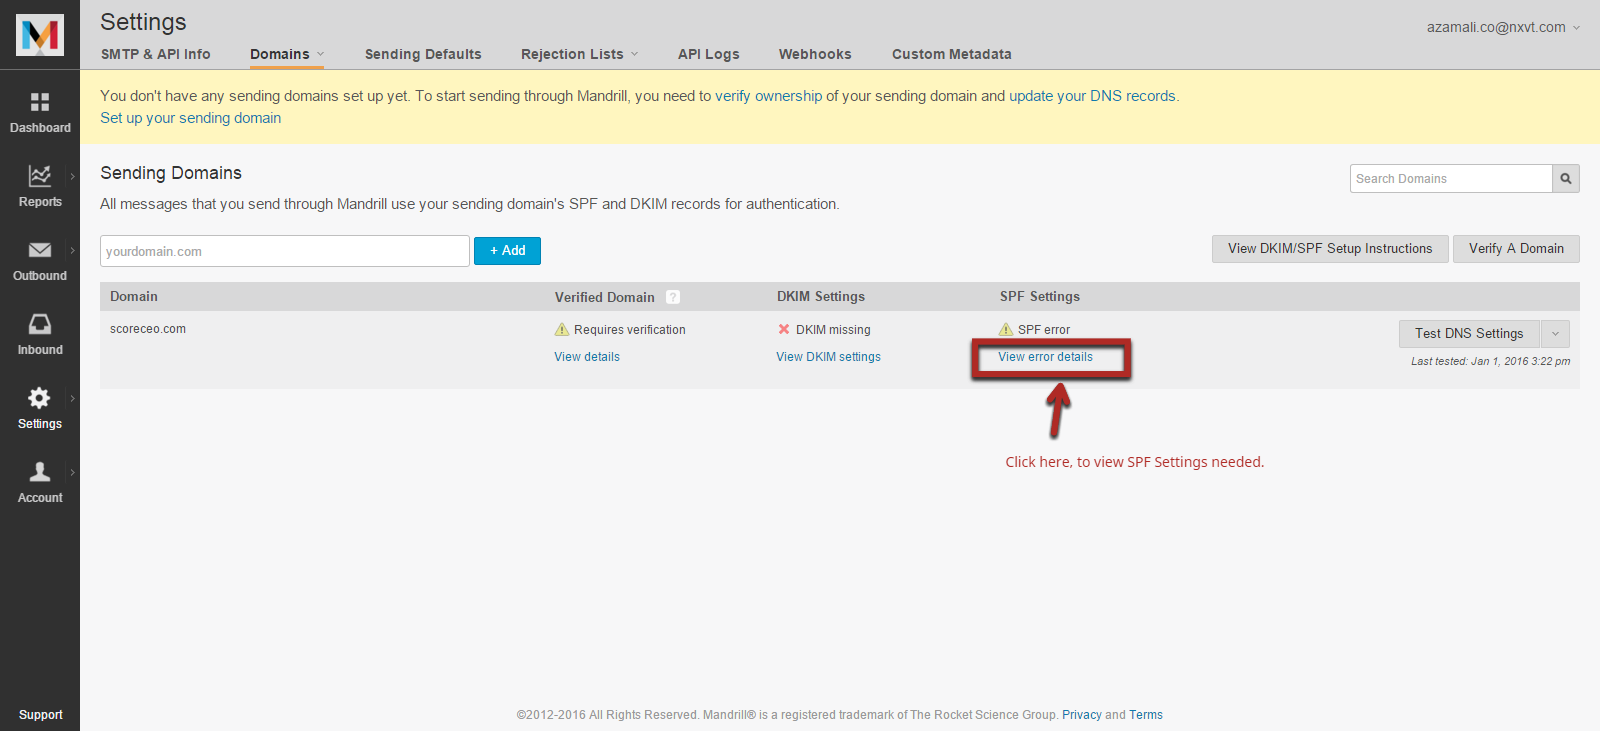1600x731 pixels.
Task: Click the Mandrill logo icon
Action: tap(40, 35)
